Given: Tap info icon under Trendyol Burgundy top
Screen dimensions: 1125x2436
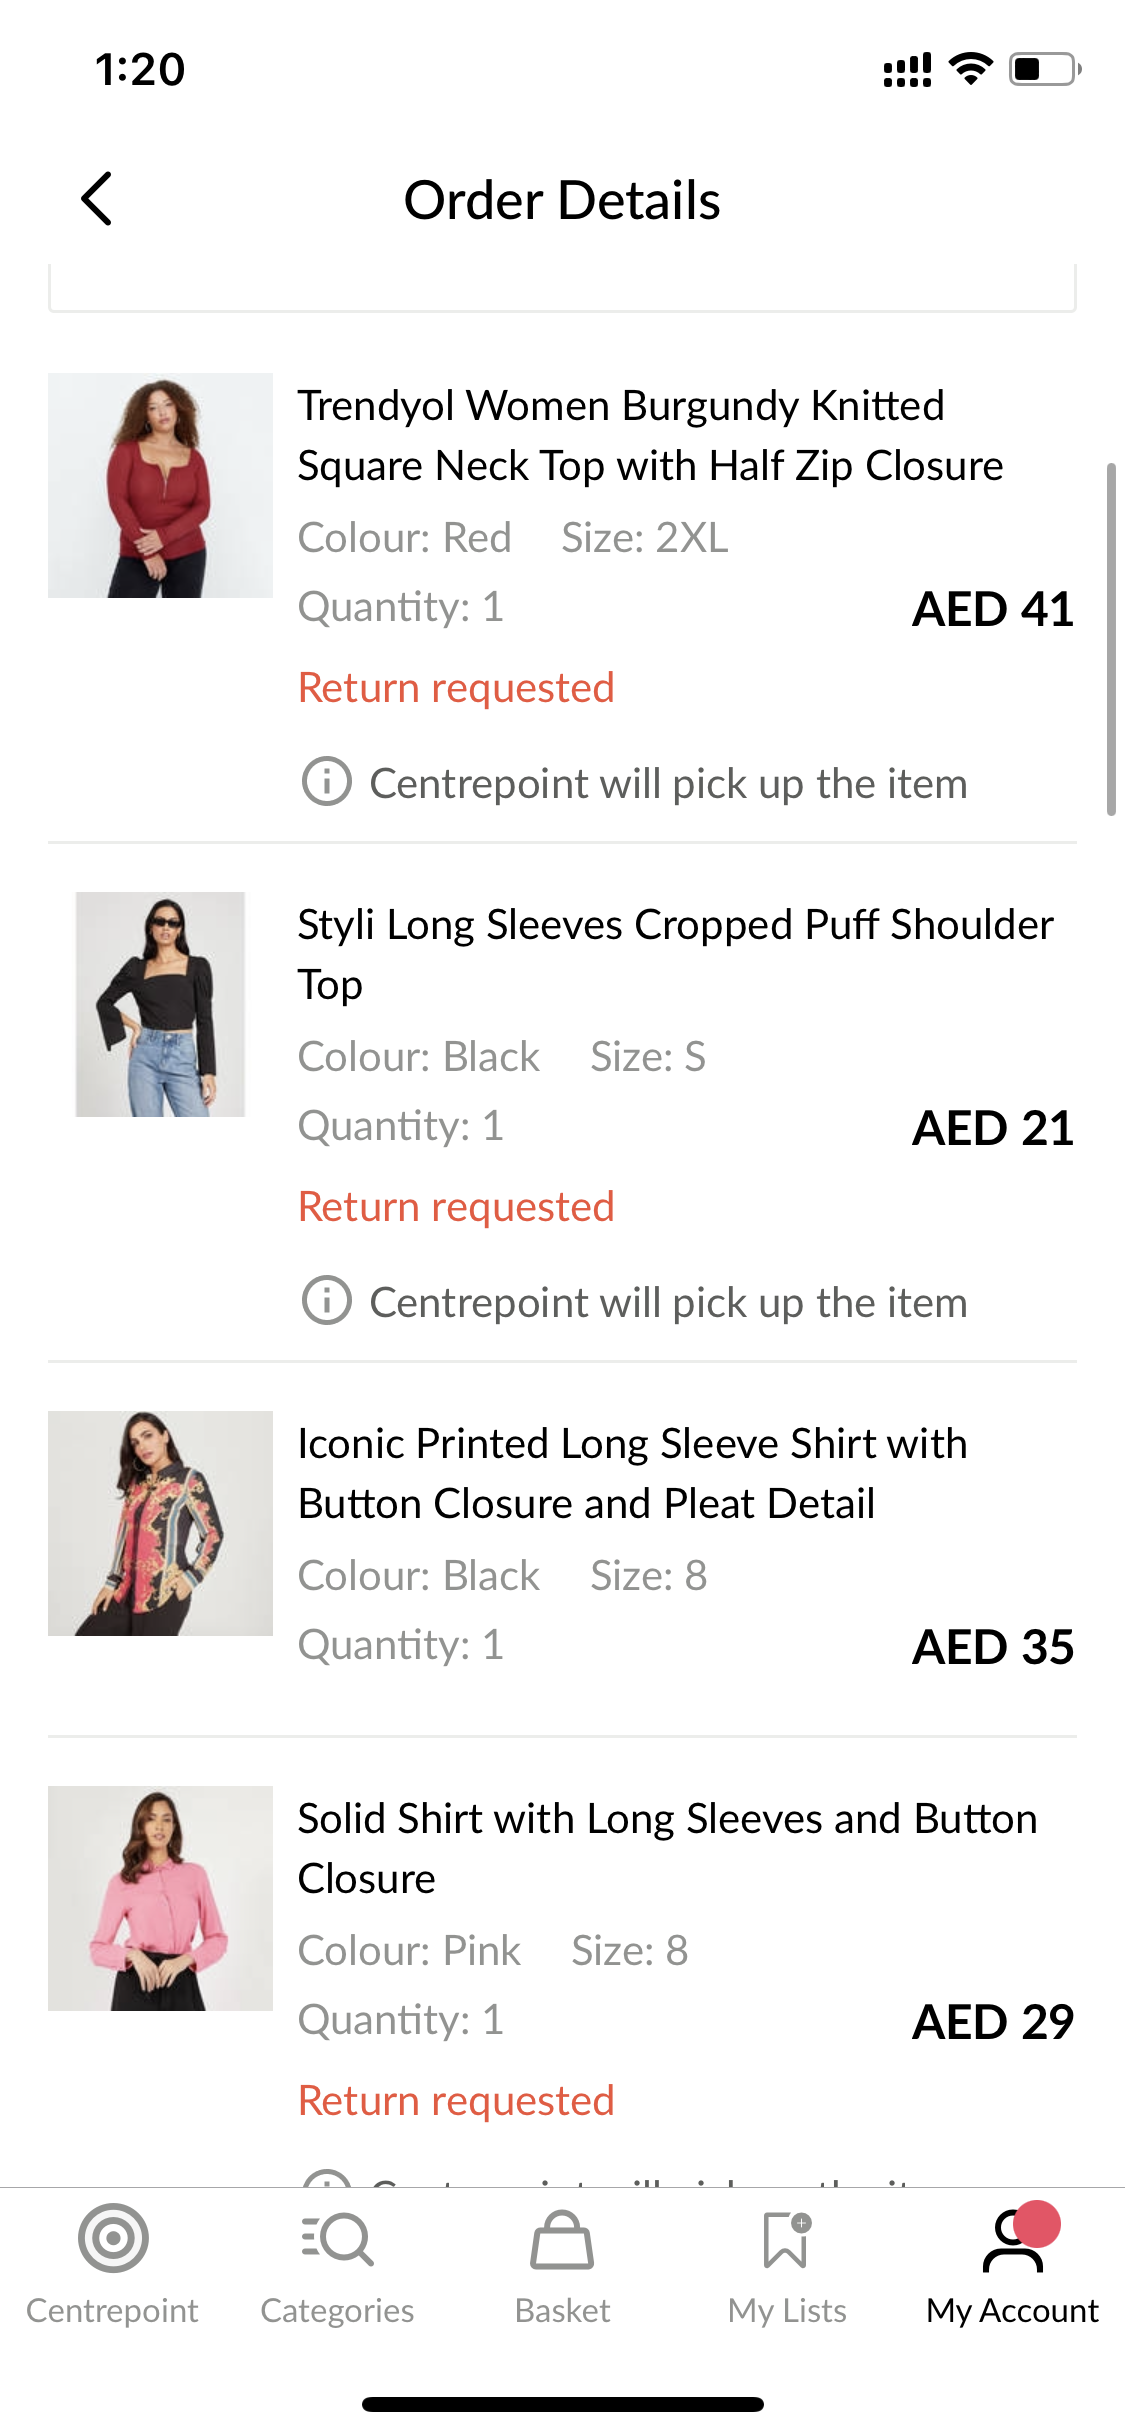Looking at the screenshot, I should click(327, 782).
